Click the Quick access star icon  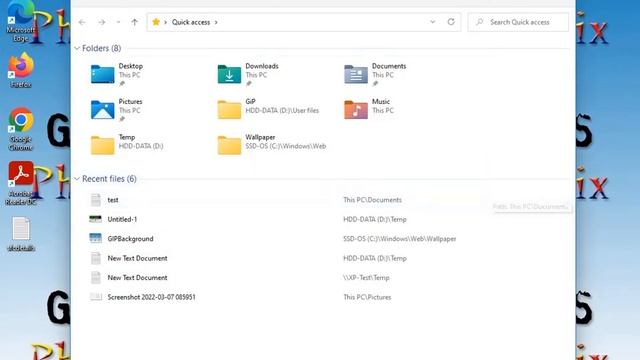coord(156,22)
